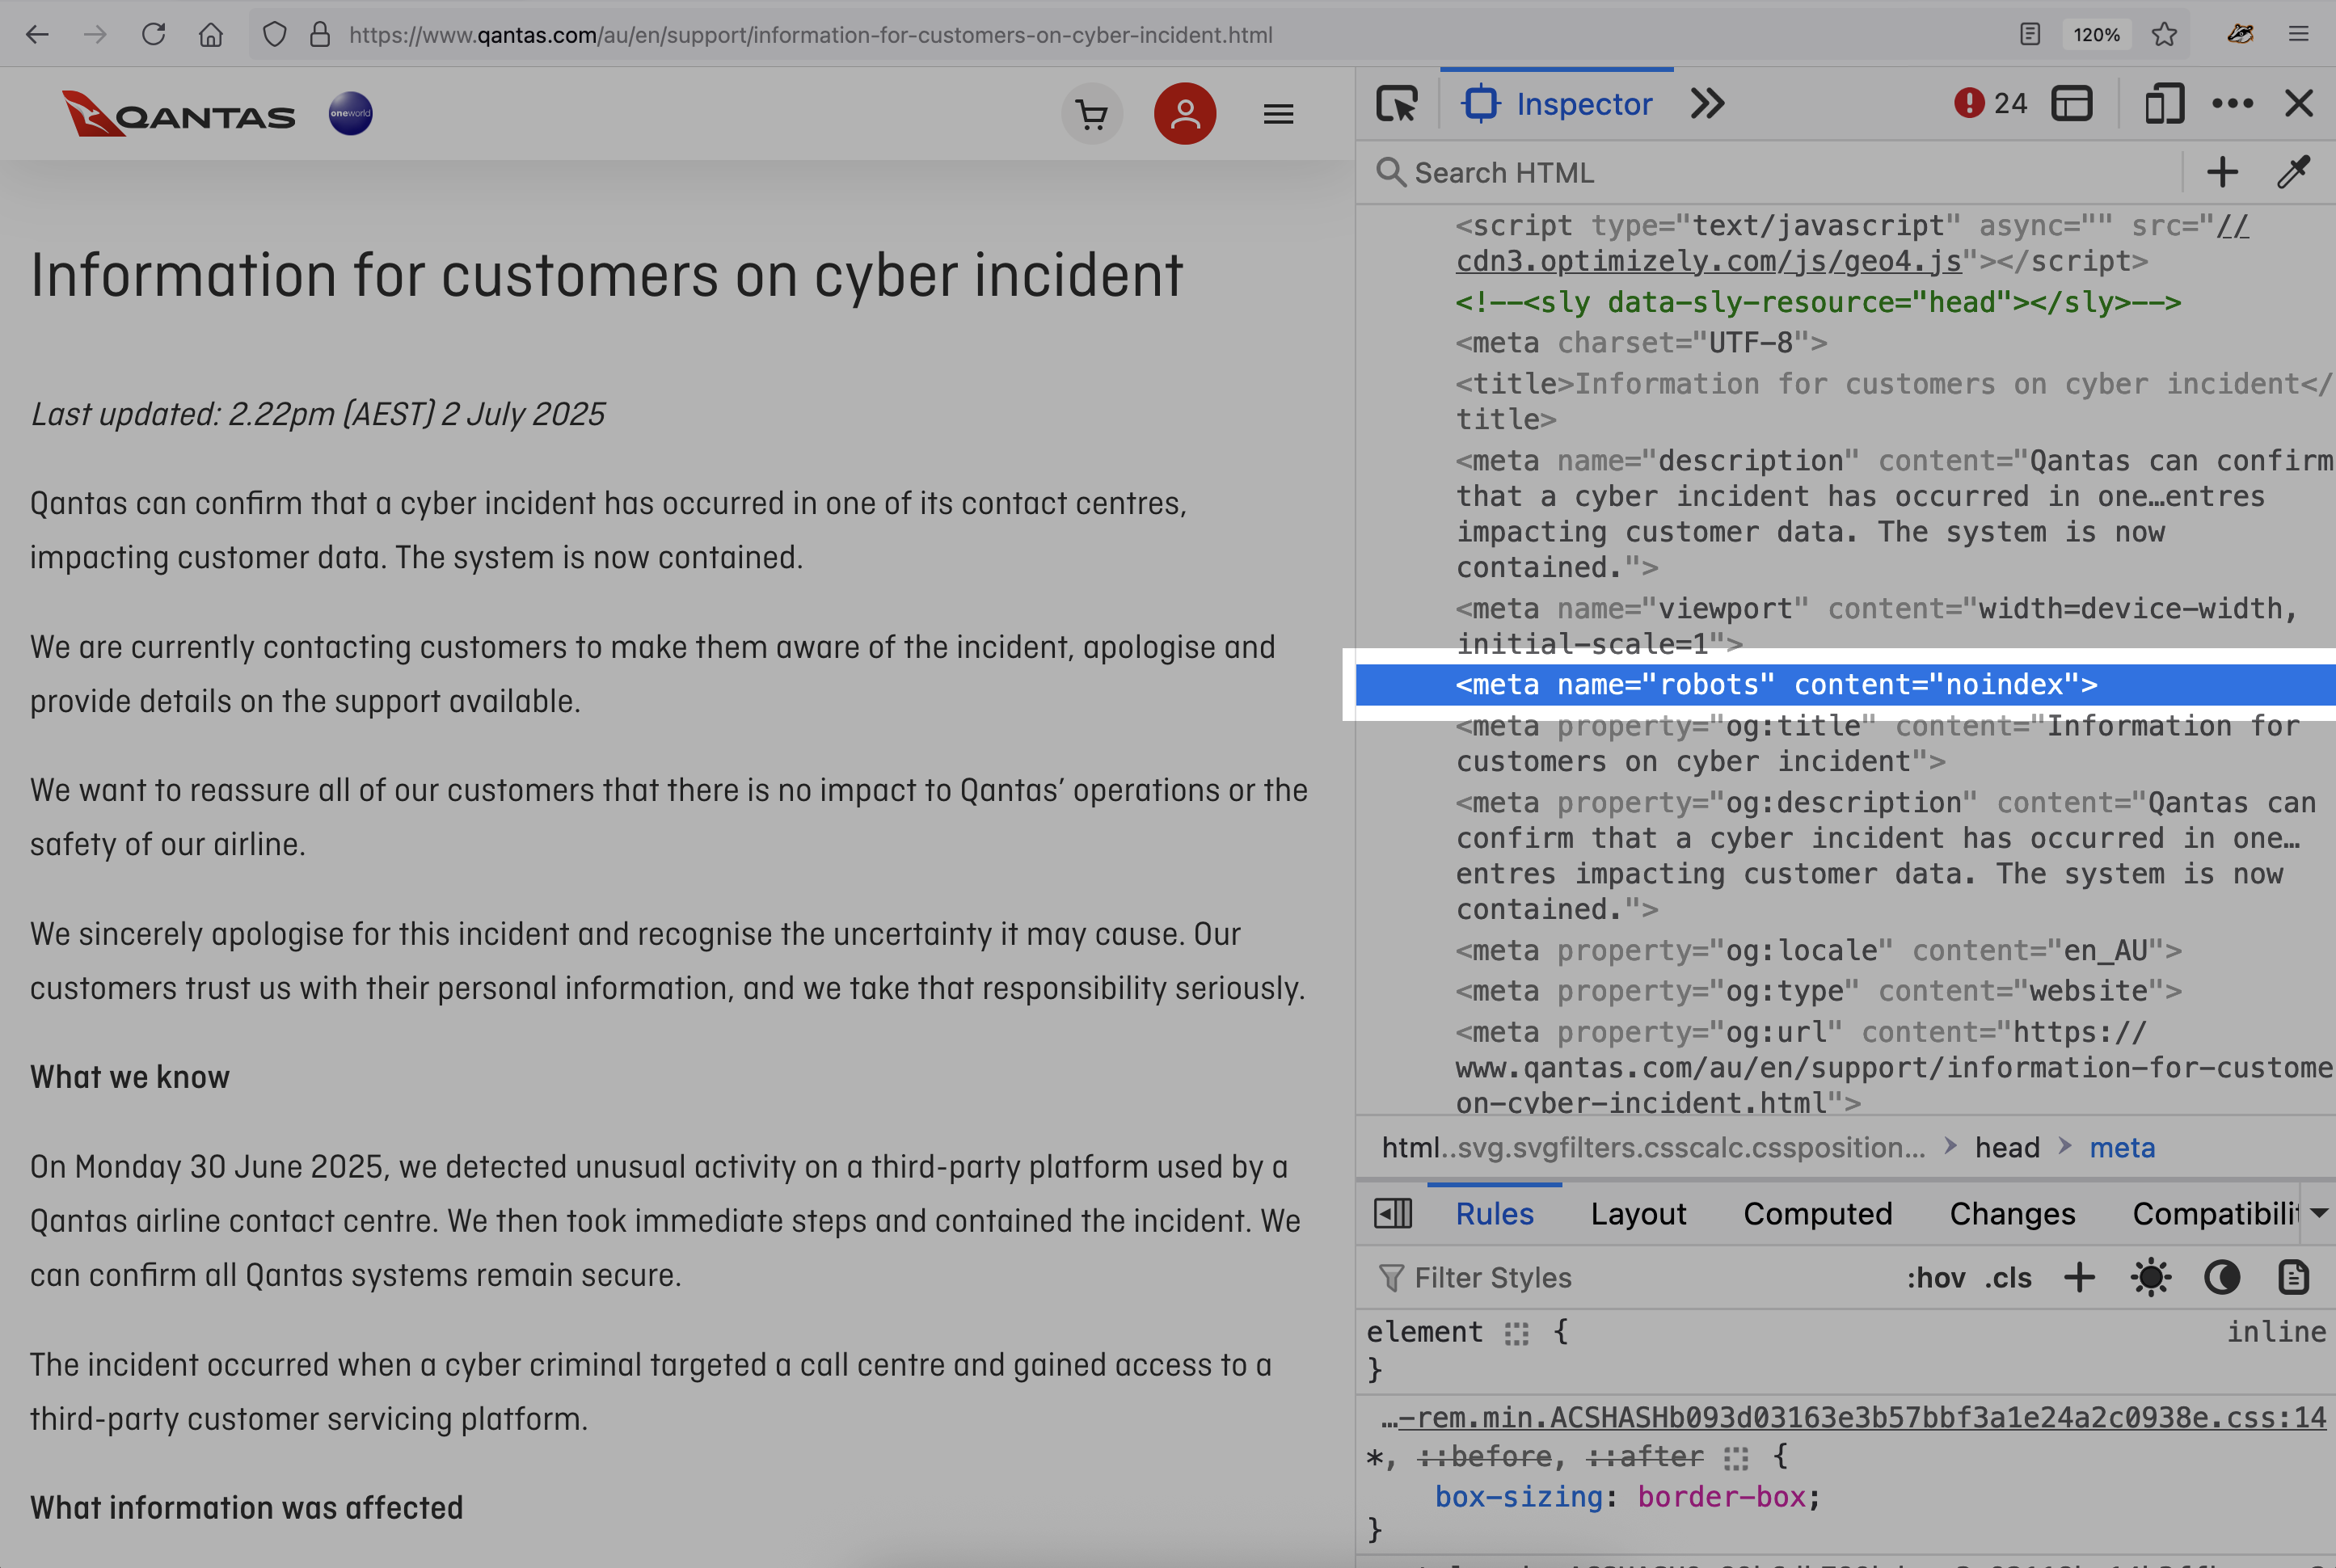This screenshot has width=2336, height=1568.
Task: Switch to the Changes tab
Action: point(2012,1214)
